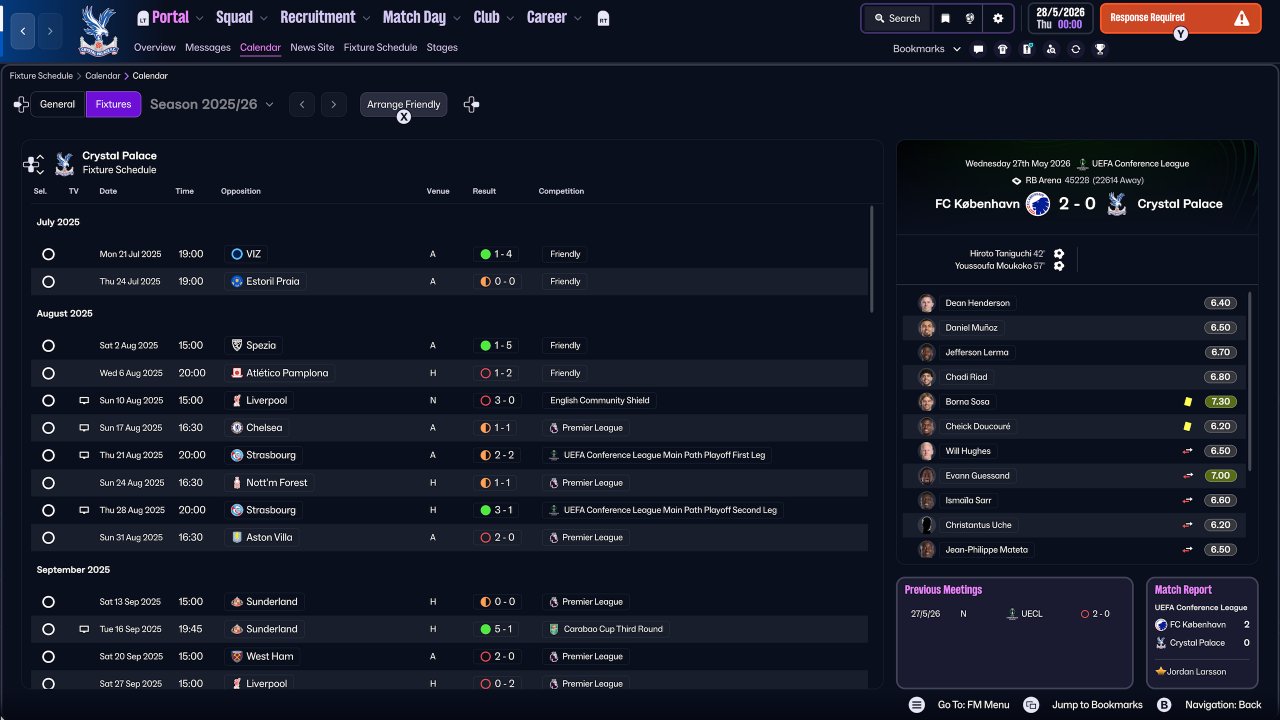Open the Season 2025/26 selector

(x=211, y=104)
